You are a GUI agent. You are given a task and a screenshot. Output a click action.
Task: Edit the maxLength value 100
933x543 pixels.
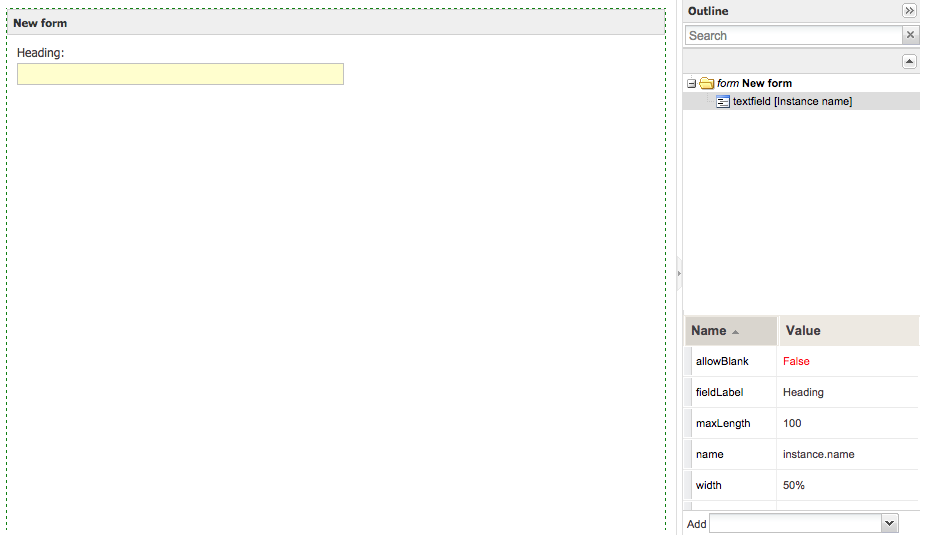point(792,423)
